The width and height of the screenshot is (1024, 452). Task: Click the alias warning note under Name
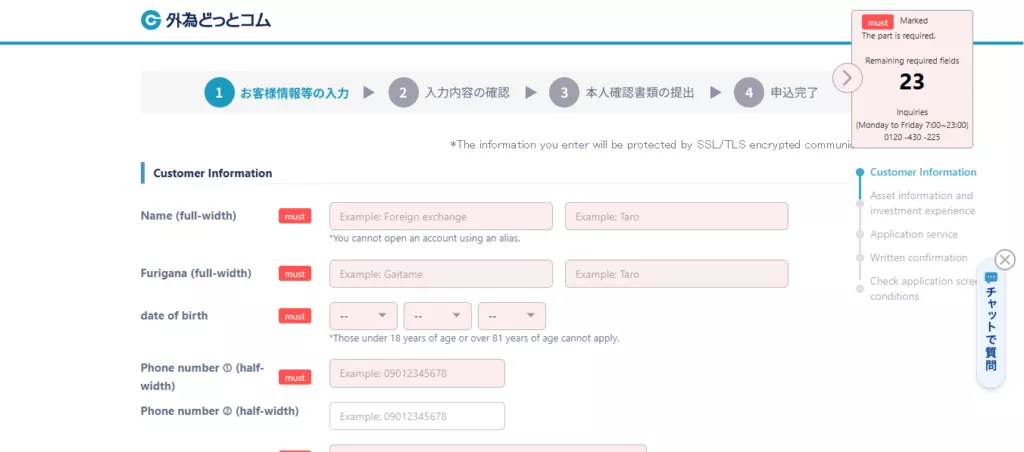click(x=424, y=238)
